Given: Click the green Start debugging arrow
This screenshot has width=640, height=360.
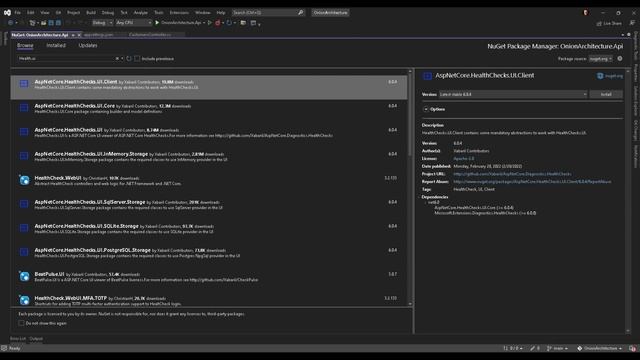Looking at the screenshot, I should coord(157,23).
